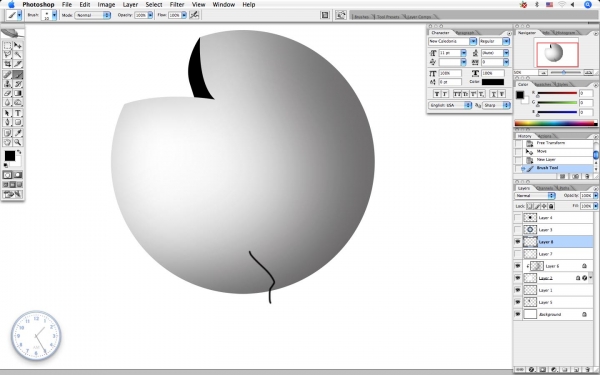Viewport: 600px width, 375px height.
Task: Open the Flow slider in options bar
Action: point(184,15)
